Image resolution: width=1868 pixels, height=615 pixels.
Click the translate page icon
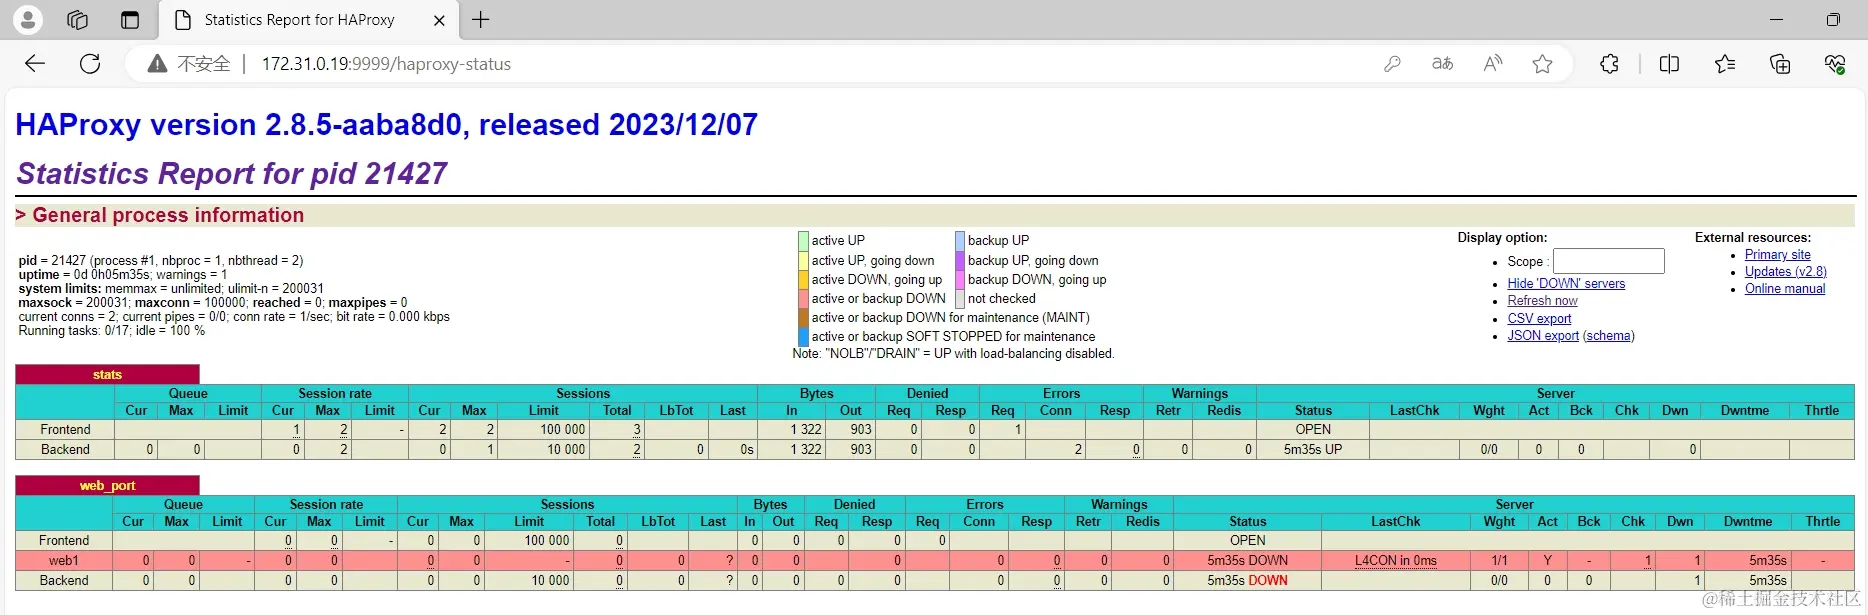1442,64
